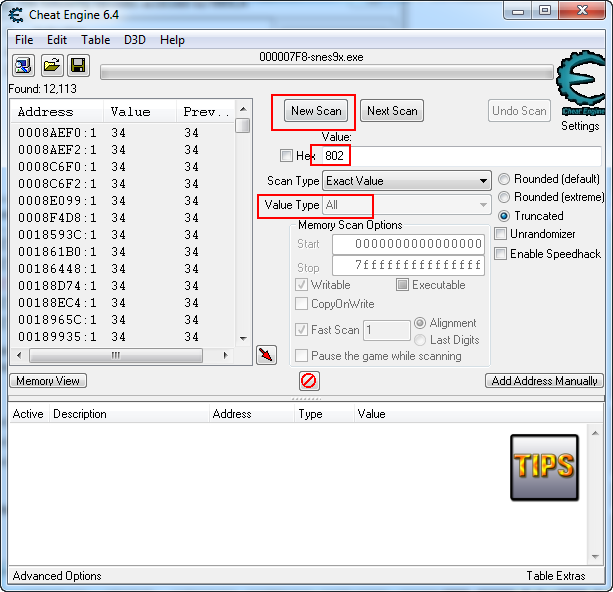The height and width of the screenshot is (592, 613).
Task: Click the New Scan button
Action: pyautogui.click(x=316, y=111)
